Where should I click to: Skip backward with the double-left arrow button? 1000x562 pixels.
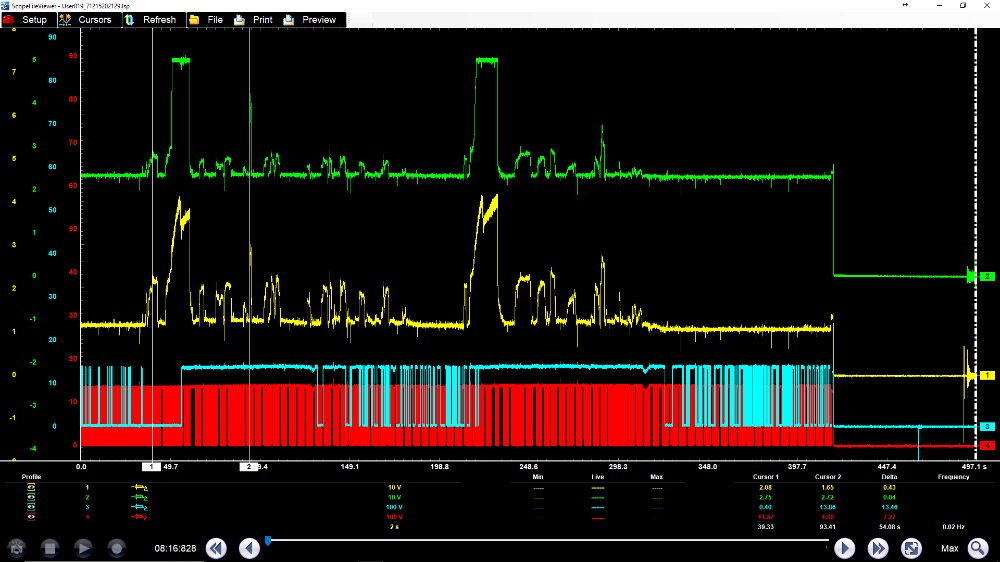215,548
